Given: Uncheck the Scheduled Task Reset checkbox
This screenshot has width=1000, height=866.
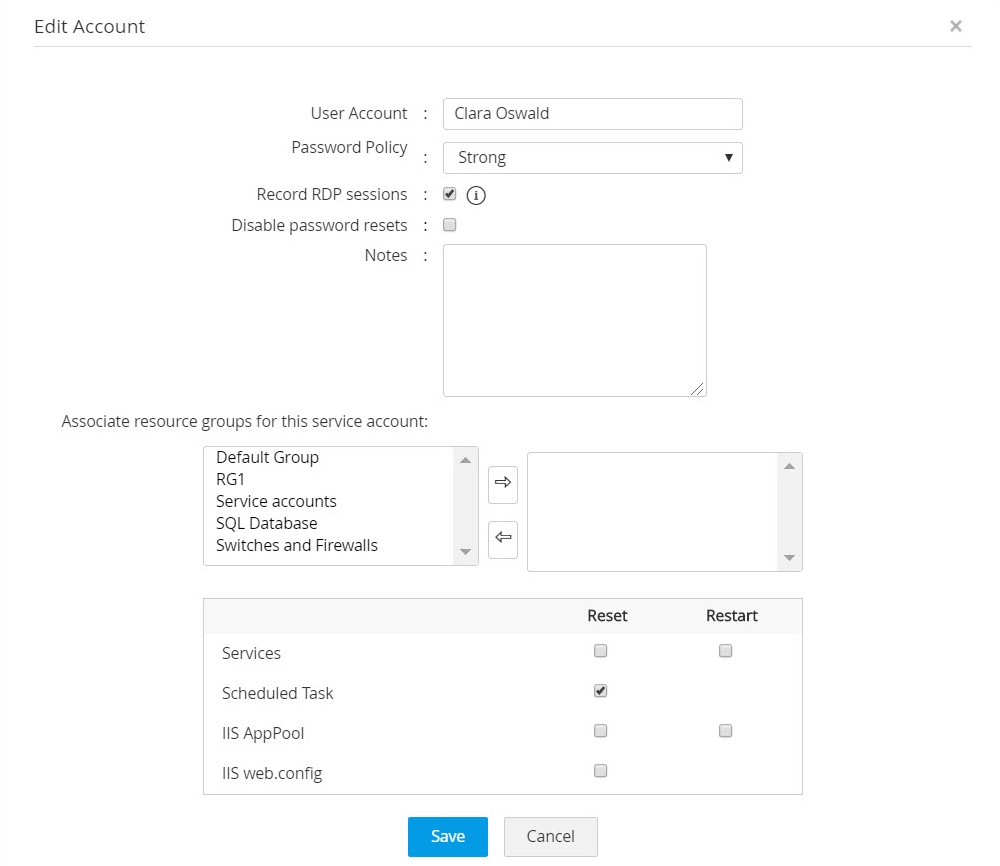Looking at the screenshot, I should point(600,691).
